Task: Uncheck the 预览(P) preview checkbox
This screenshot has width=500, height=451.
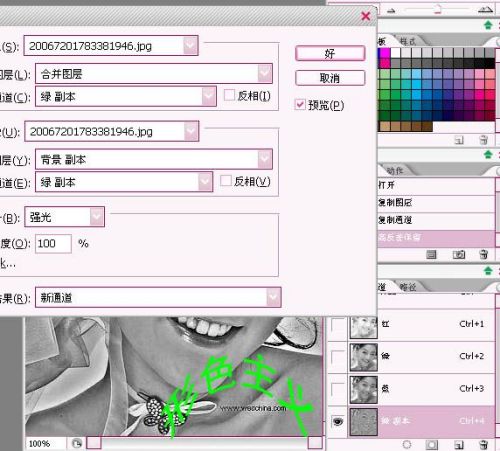Action: pos(300,105)
